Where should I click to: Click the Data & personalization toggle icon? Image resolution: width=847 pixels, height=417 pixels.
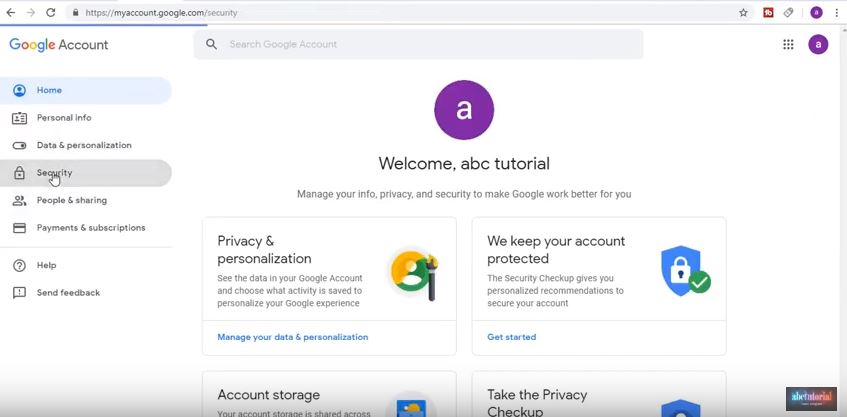[x=19, y=145]
